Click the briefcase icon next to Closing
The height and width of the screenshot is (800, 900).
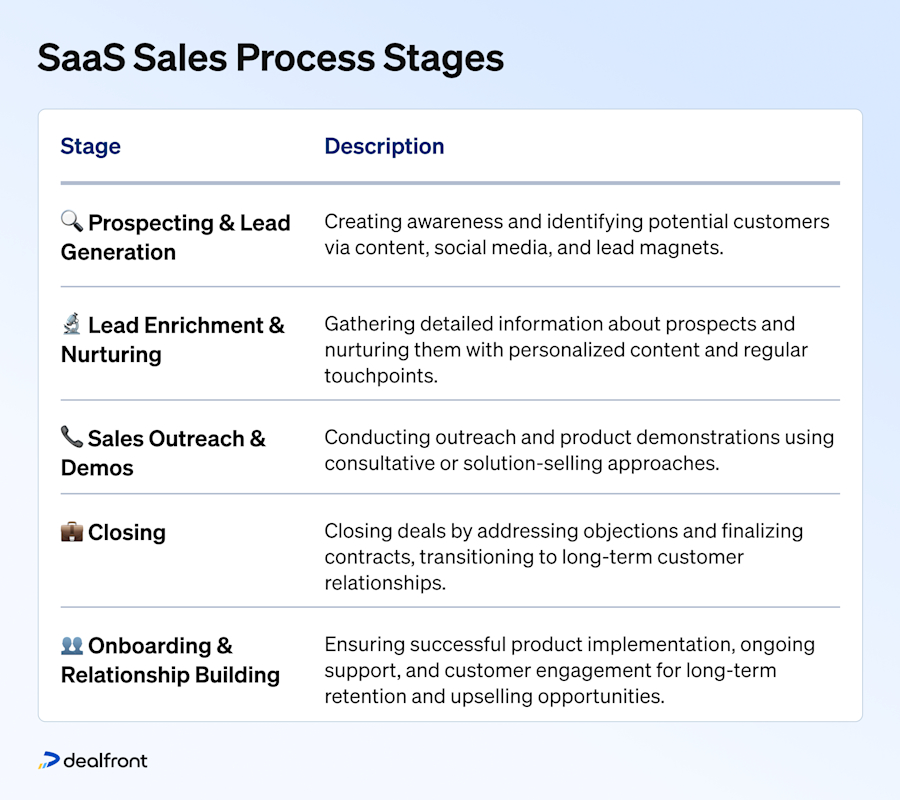coord(72,531)
